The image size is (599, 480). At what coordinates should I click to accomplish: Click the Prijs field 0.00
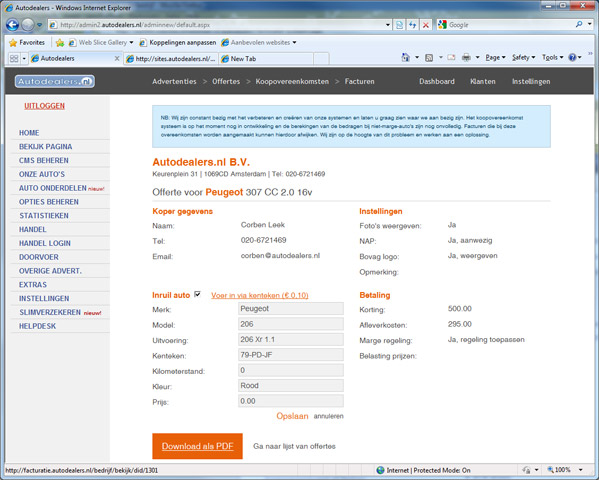291,401
